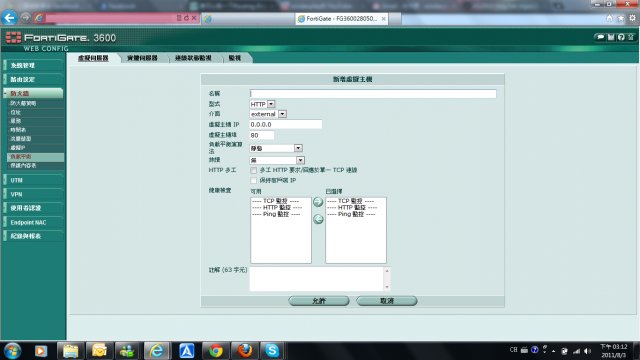The width and height of the screenshot is (640, 360).
Task: Click the virtual server port field 80
Action: tap(262, 135)
